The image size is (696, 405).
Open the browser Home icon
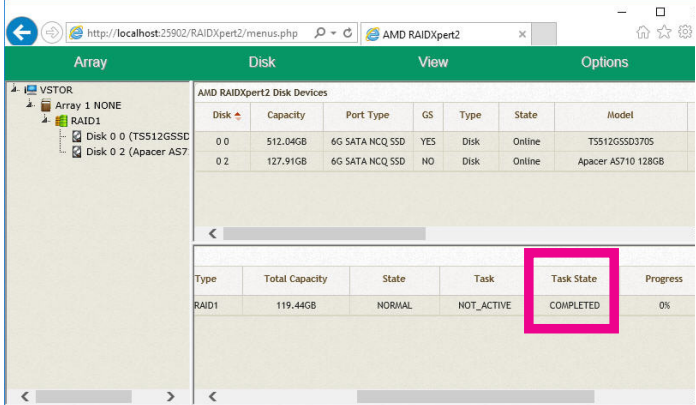[x=643, y=33]
